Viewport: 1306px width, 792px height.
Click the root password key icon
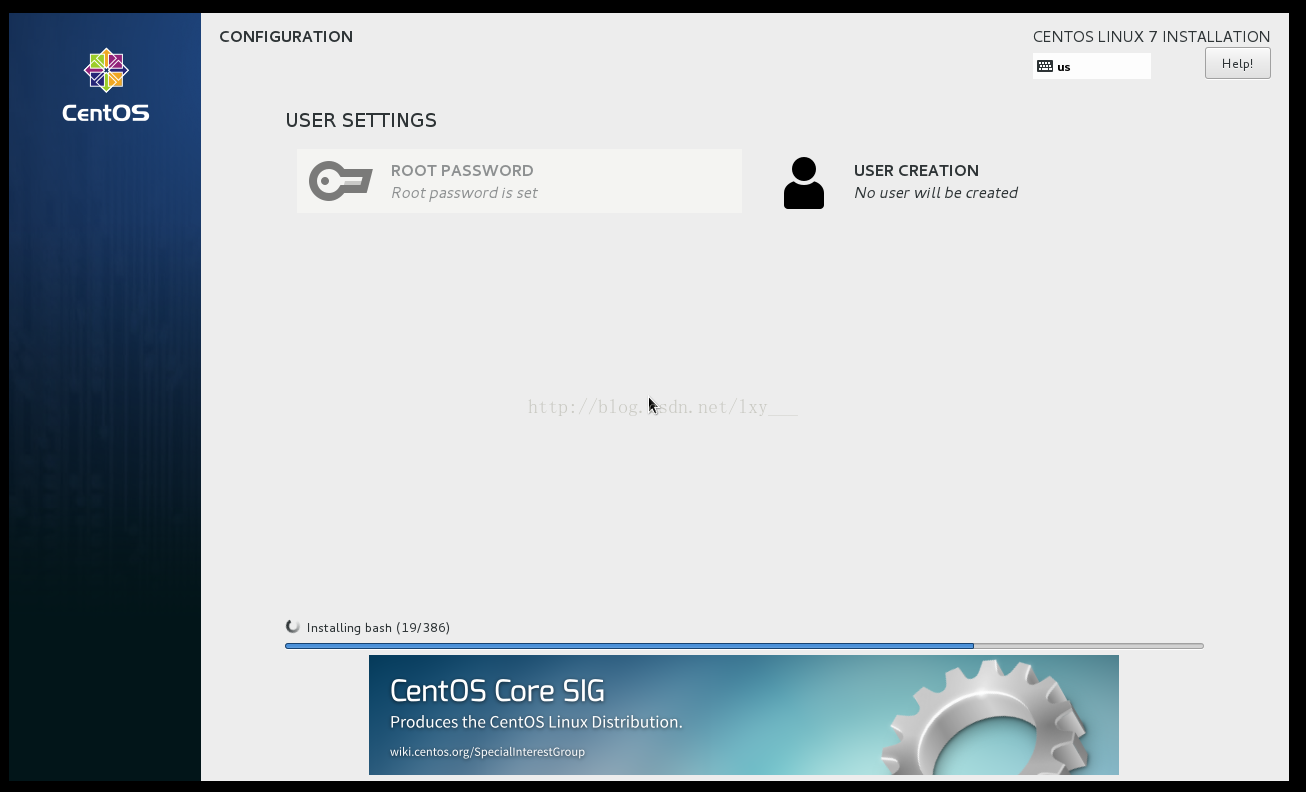pos(340,181)
